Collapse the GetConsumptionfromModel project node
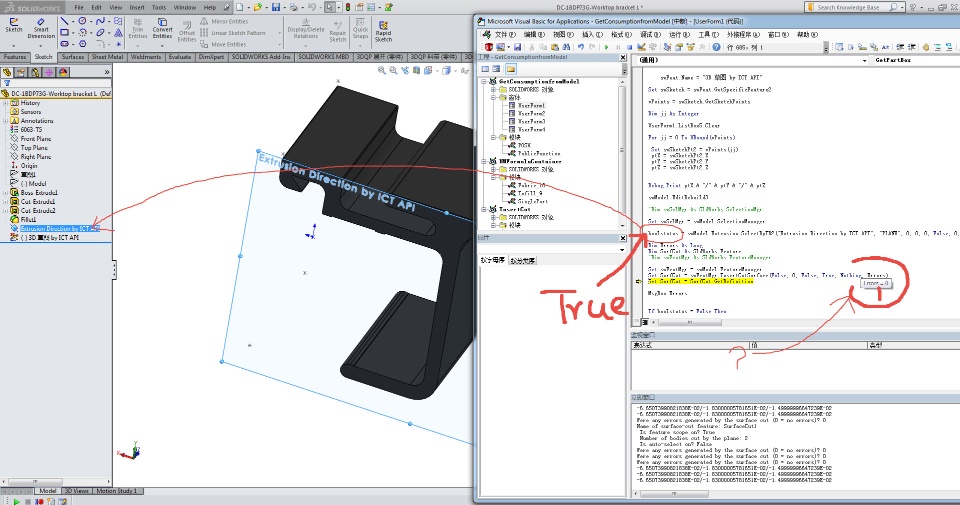This screenshot has width=960, height=505. coord(484,81)
